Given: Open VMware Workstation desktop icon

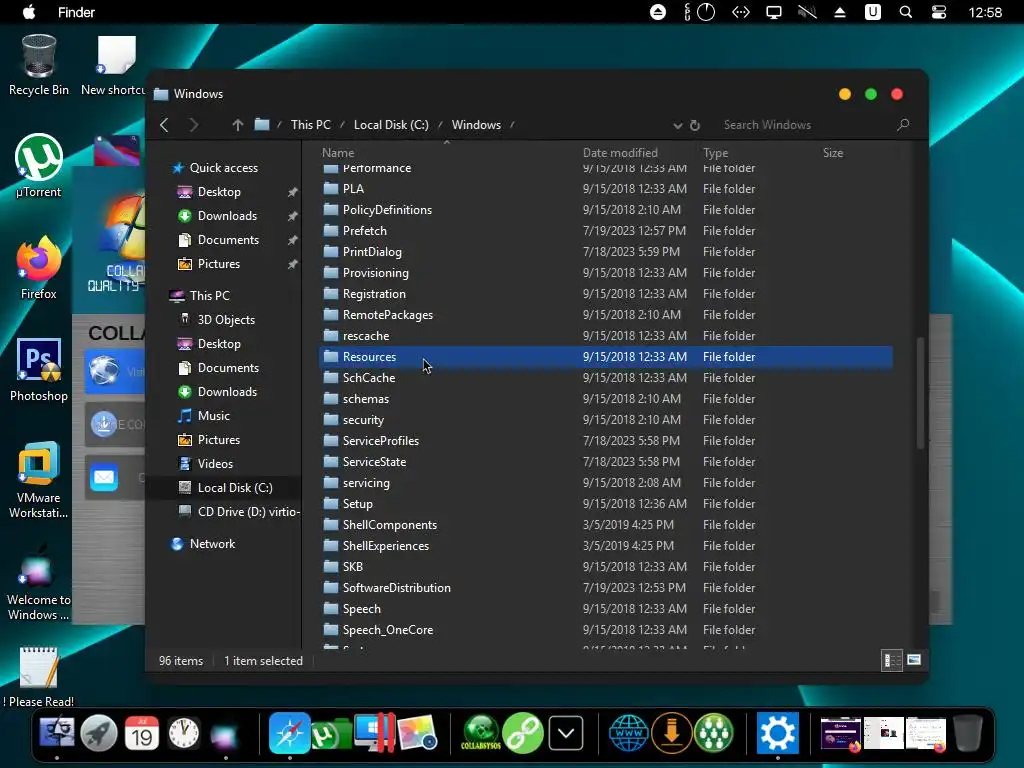Looking at the screenshot, I should tap(39, 480).
